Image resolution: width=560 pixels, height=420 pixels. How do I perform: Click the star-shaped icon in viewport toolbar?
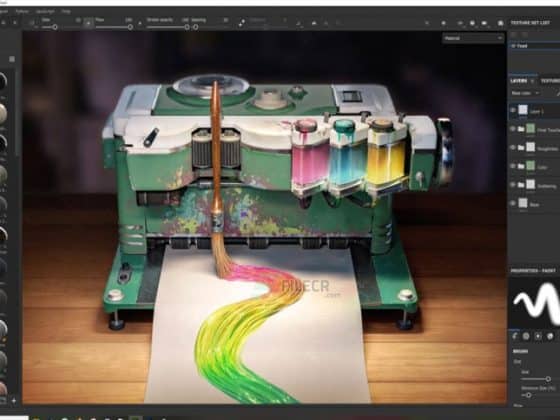pyautogui.click(x=443, y=23)
